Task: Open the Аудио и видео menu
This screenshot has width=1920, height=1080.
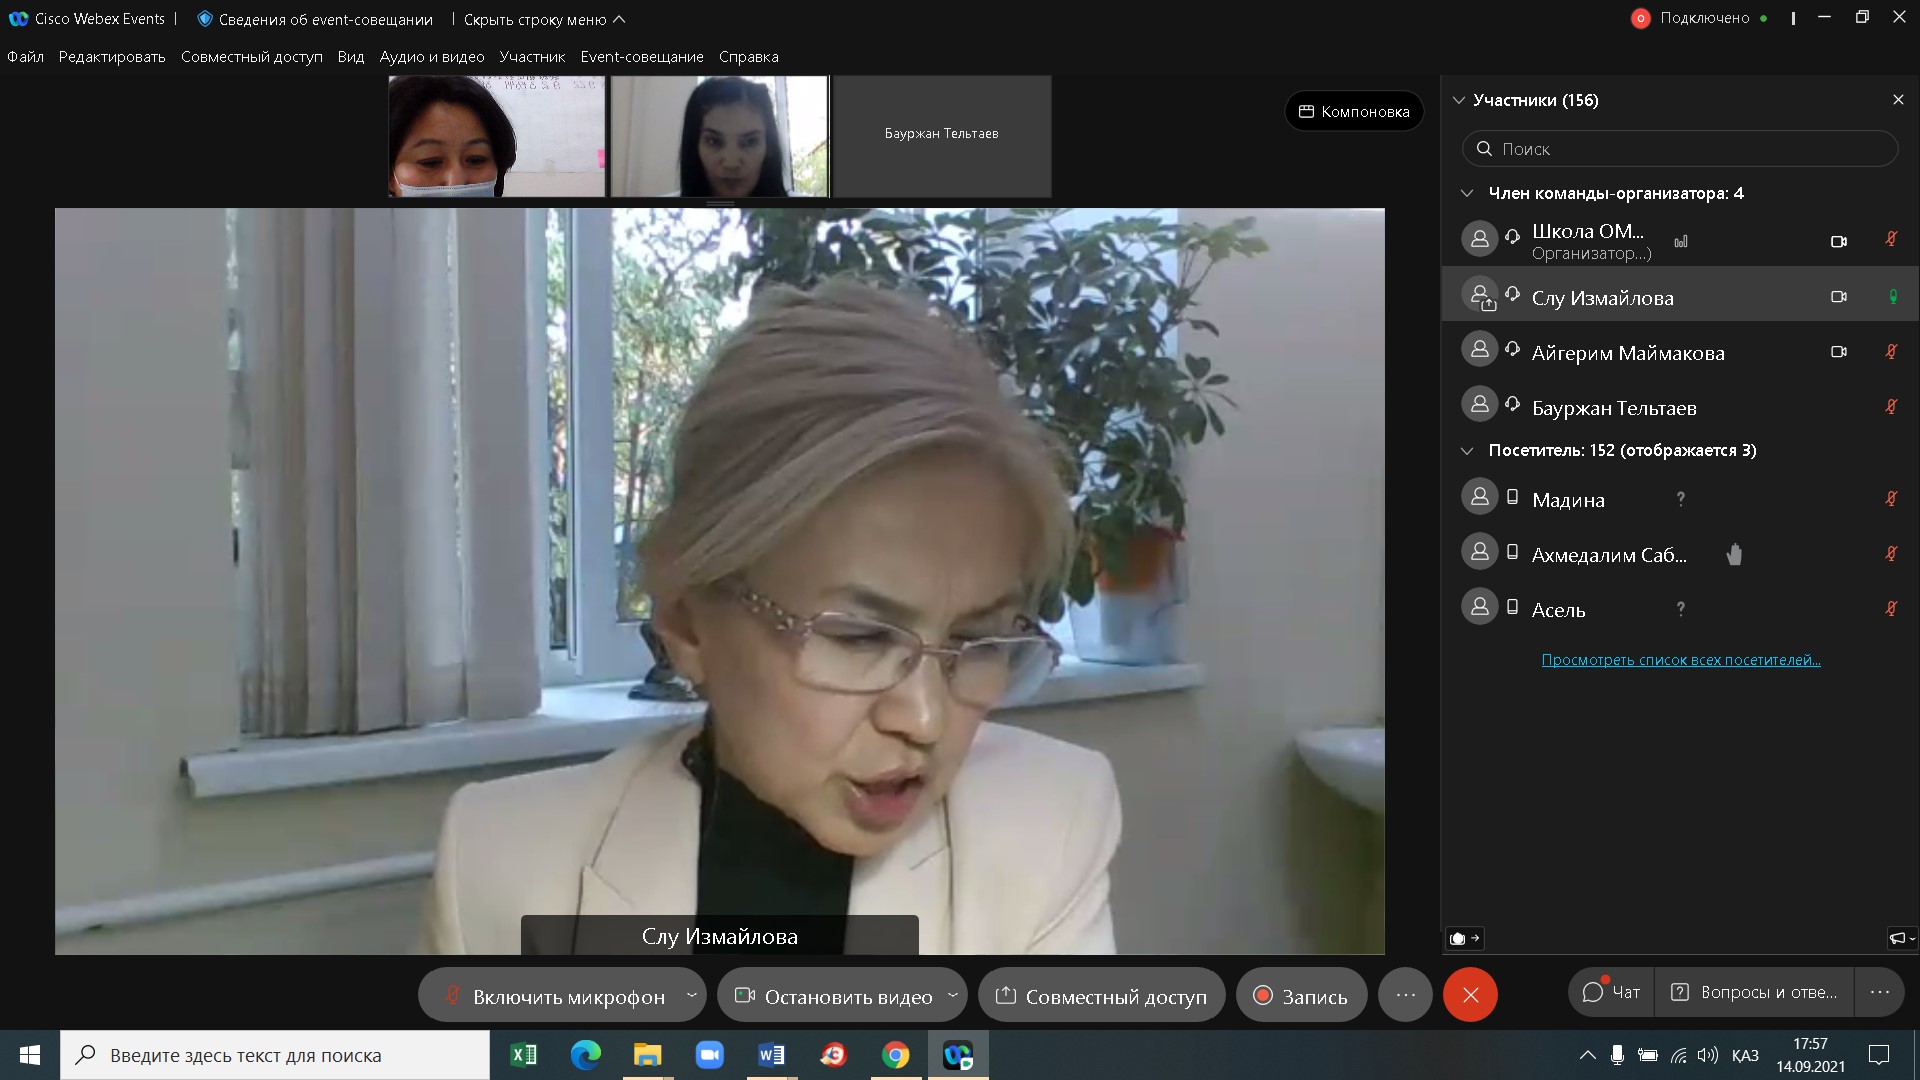Action: 431,57
